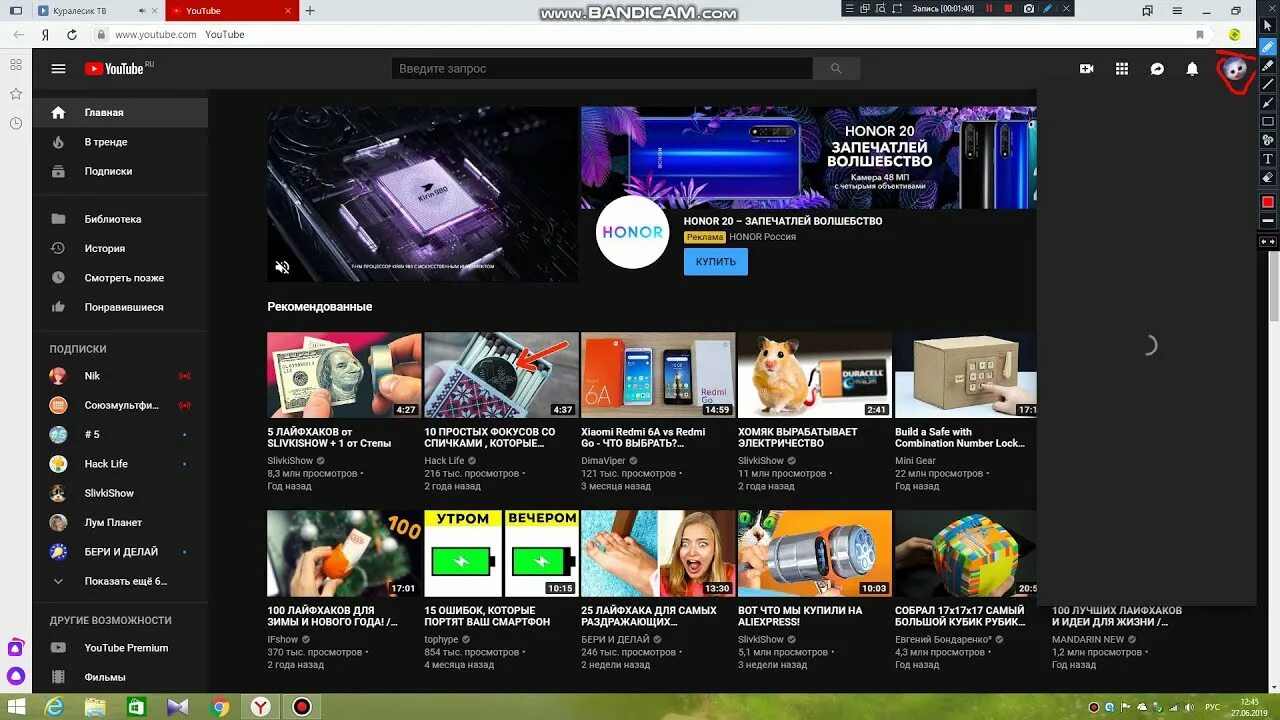Open Internet Explorer from taskbar

pos(55,707)
